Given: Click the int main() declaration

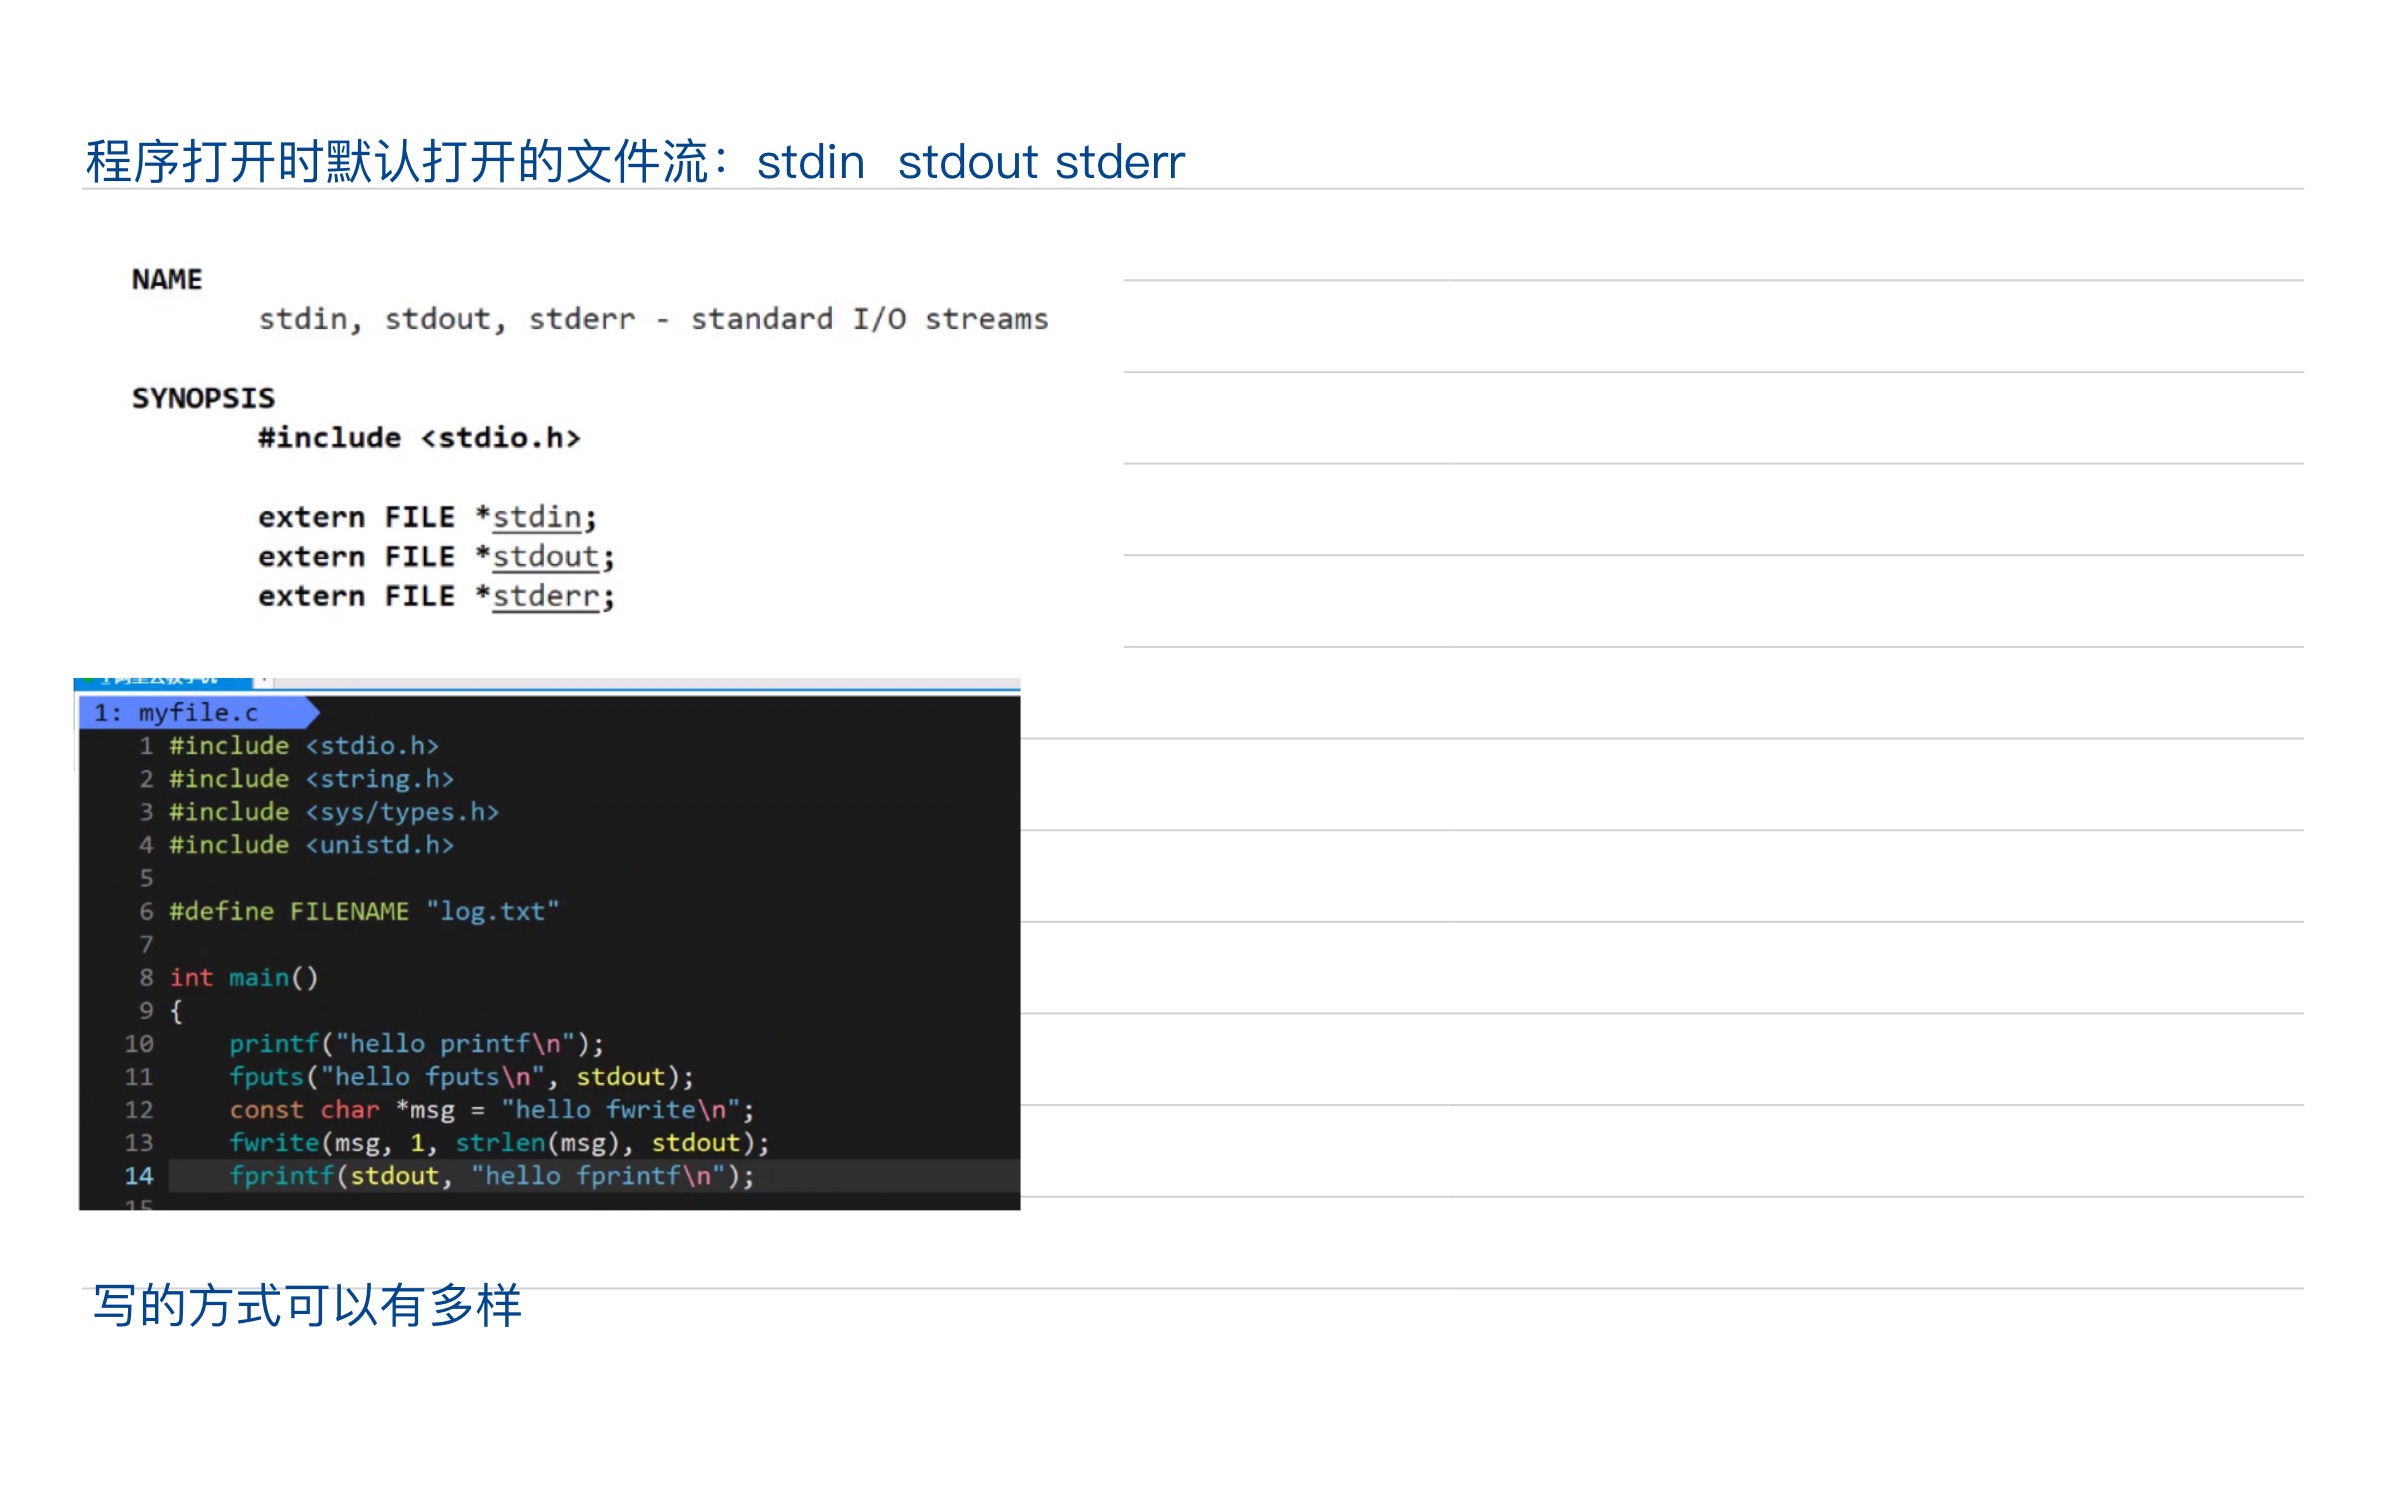Looking at the screenshot, I should click(x=243, y=977).
